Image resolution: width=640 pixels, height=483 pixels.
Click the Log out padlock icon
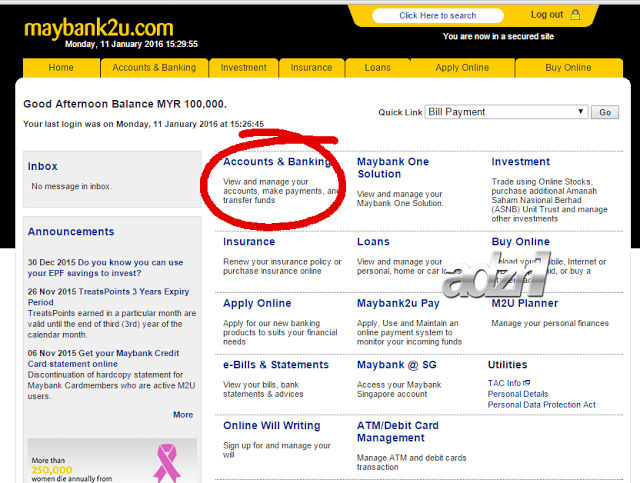click(575, 15)
